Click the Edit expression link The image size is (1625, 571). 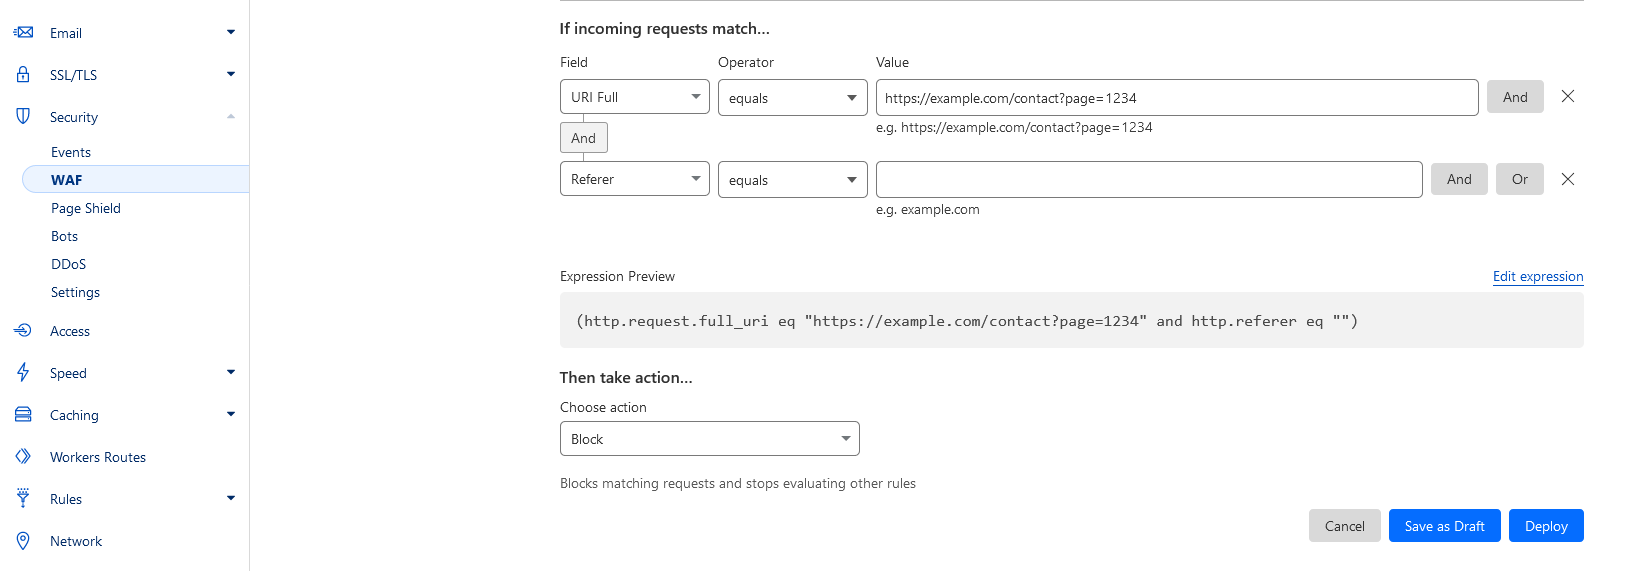(x=1538, y=277)
